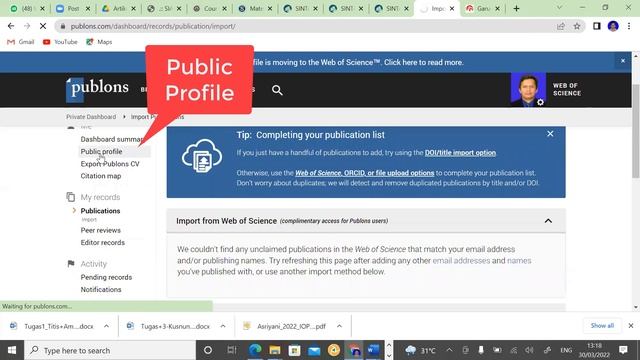Click Show all downloads
Image resolution: width=640 pixels, height=360 pixels.
click(x=602, y=325)
